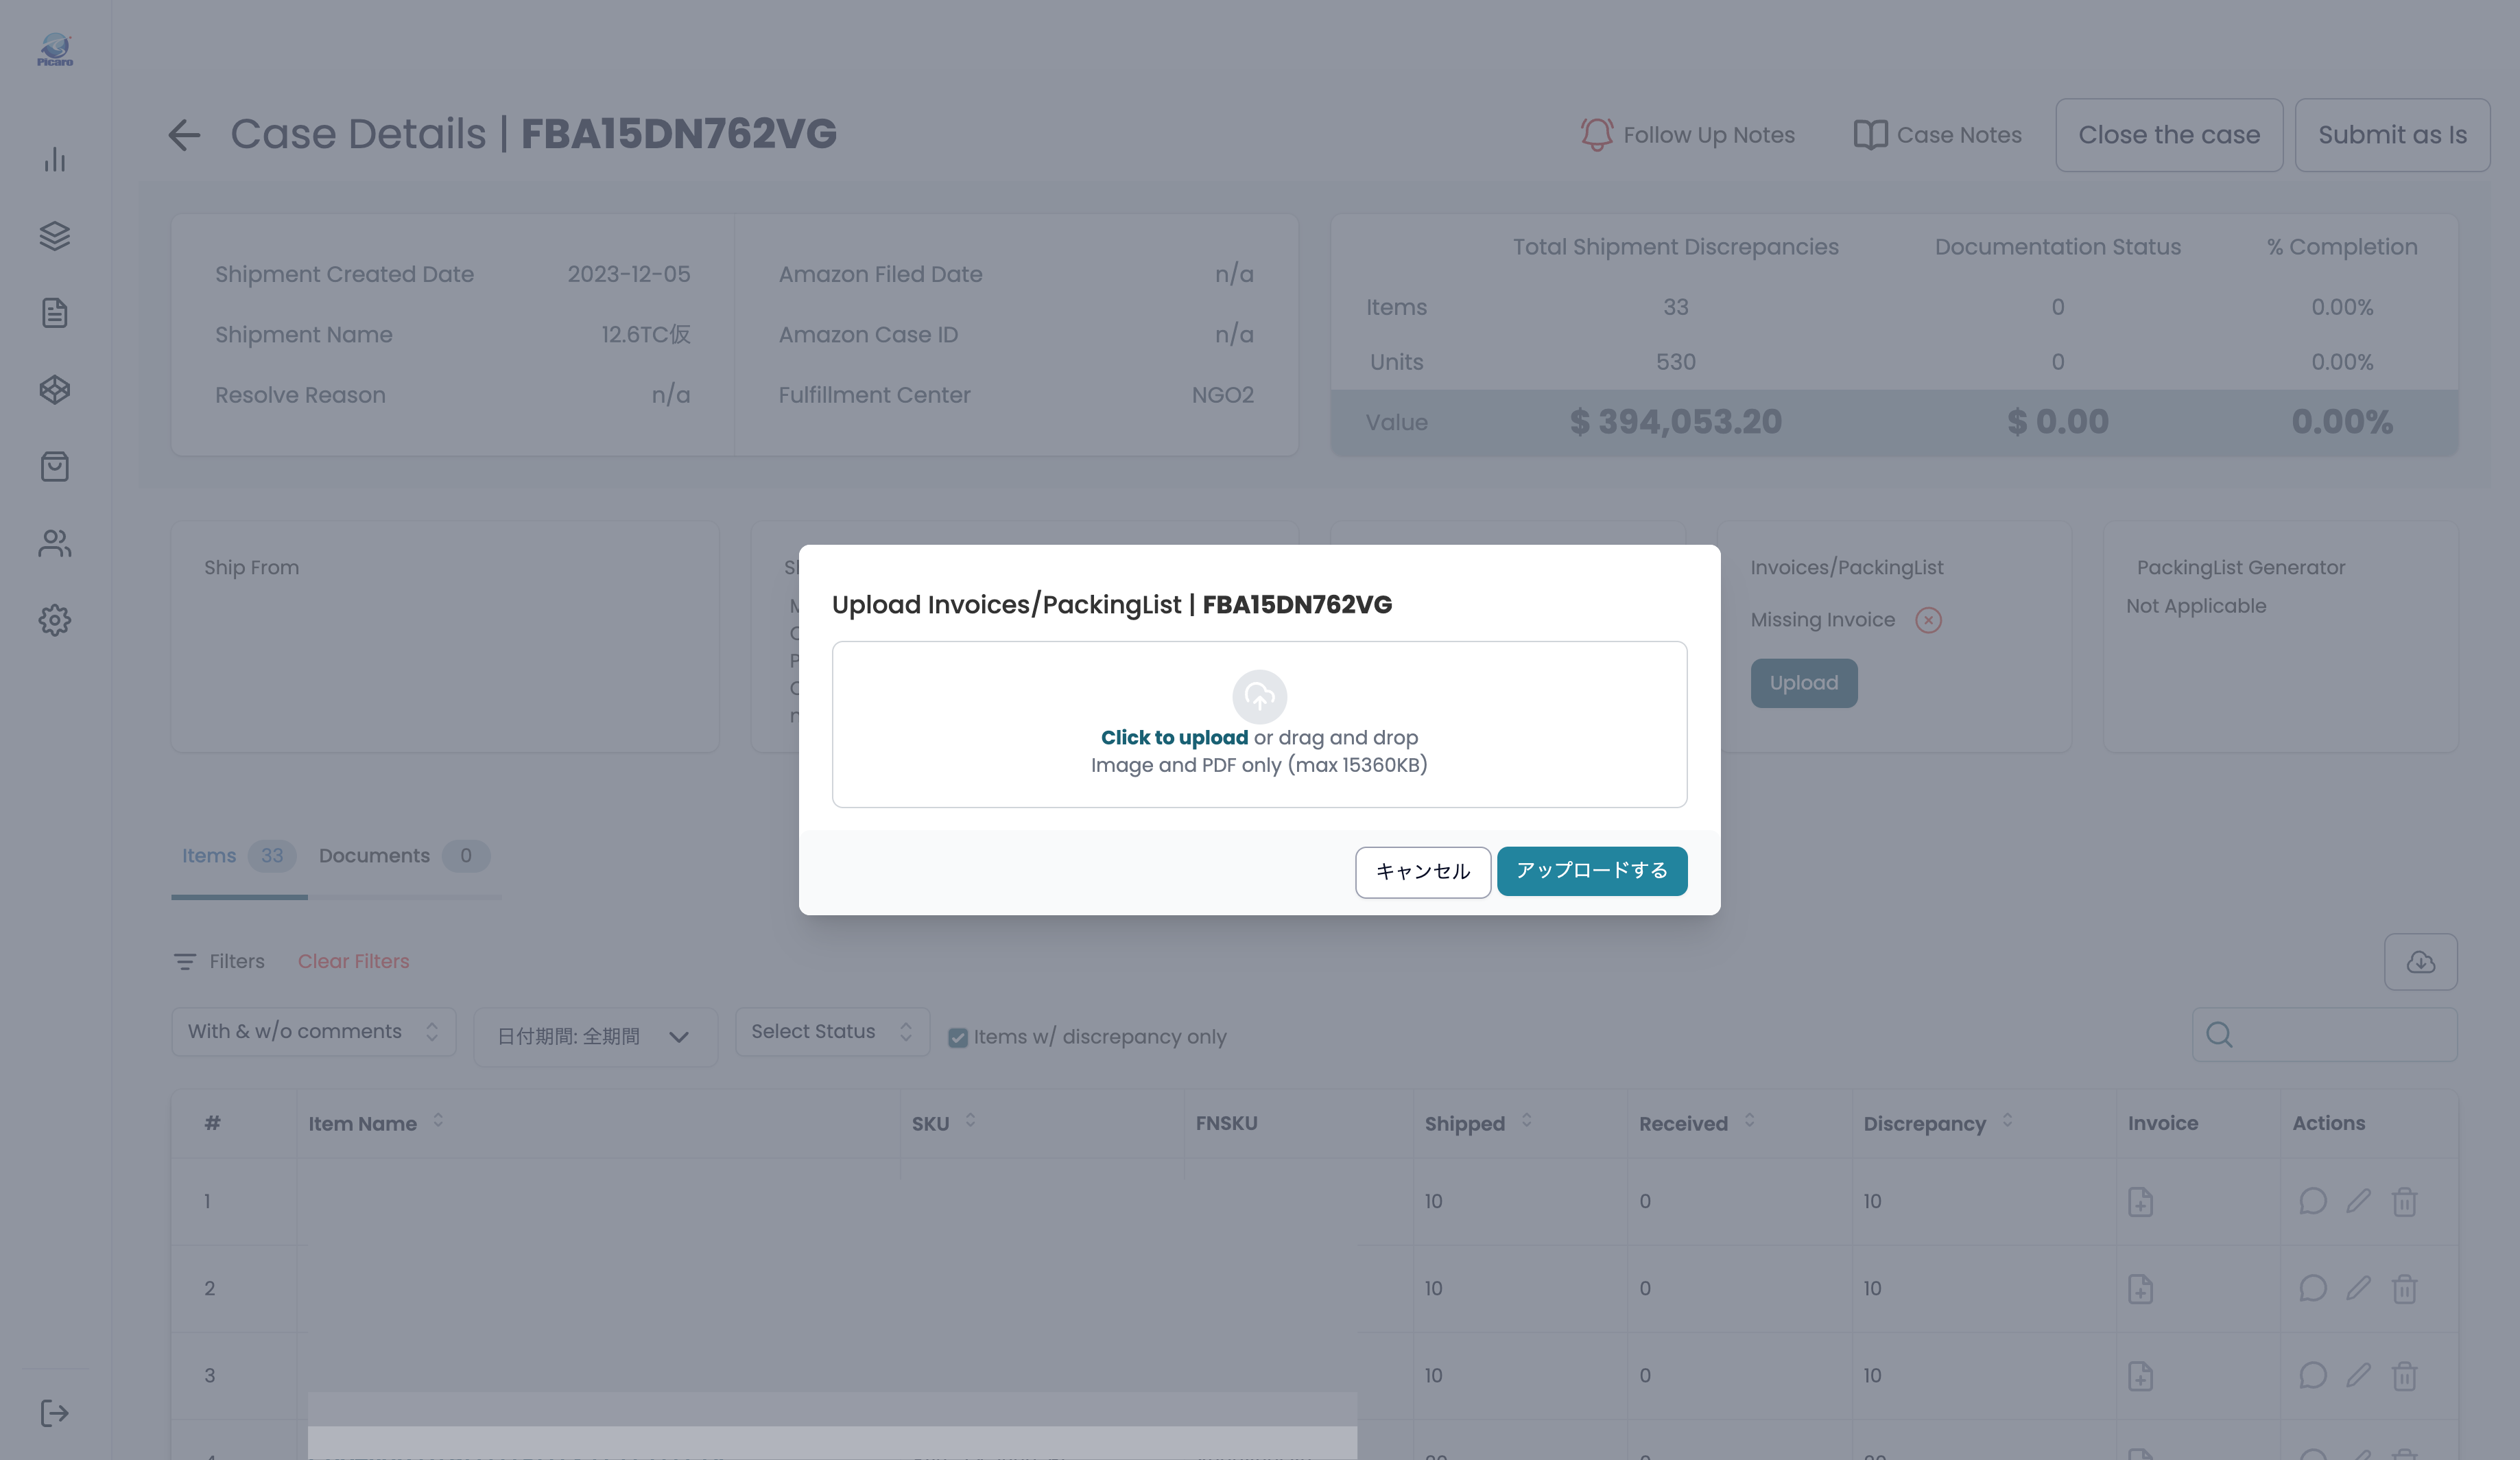Open the With & w/o comments dropdown
The height and width of the screenshot is (1460, 2520).
pos(313,1032)
